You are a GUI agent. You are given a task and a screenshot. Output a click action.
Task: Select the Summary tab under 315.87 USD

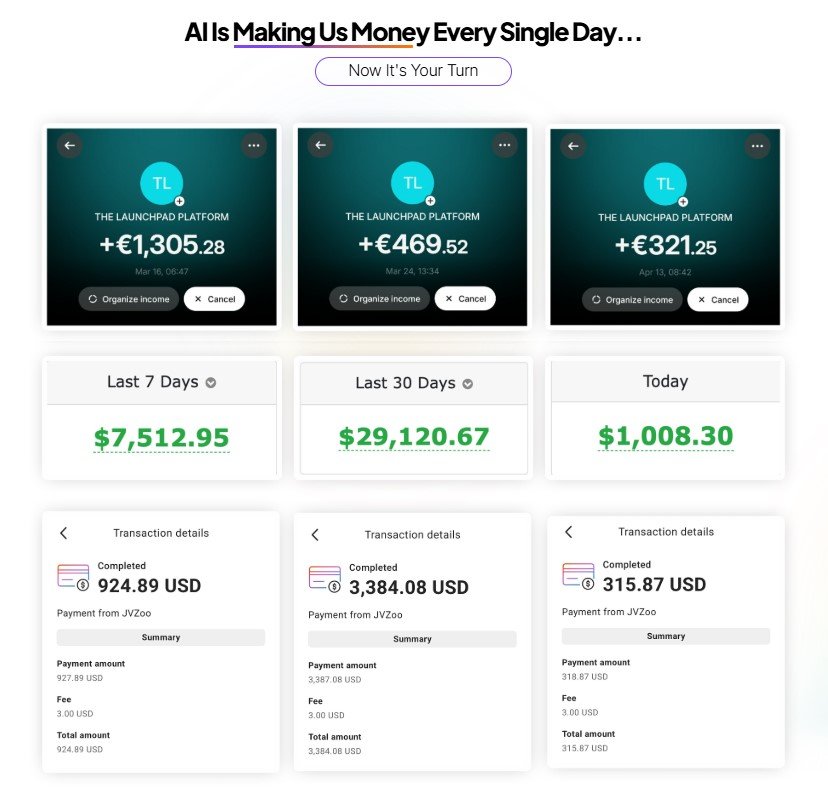664,635
